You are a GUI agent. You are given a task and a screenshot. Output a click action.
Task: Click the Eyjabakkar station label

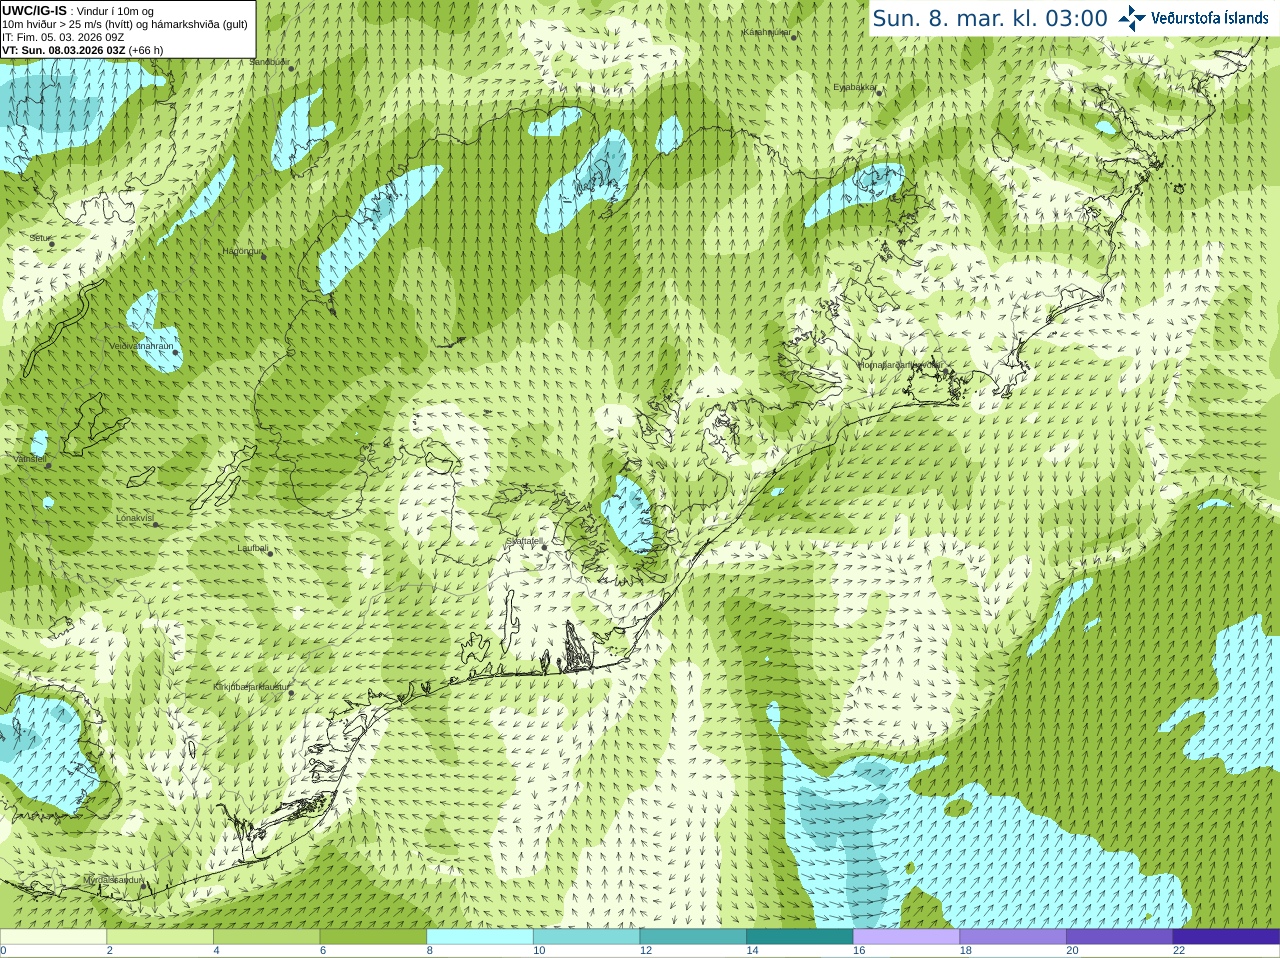coord(855,87)
